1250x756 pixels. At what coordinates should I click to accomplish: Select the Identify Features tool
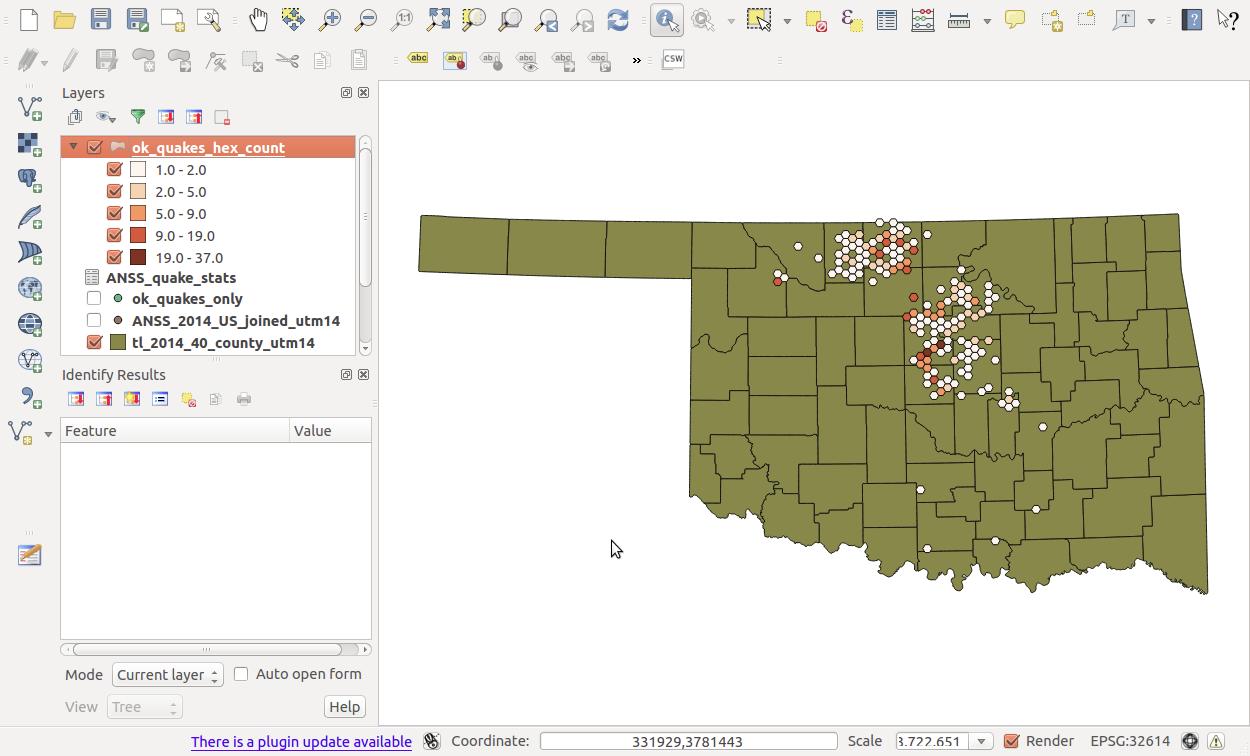tap(666, 19)
